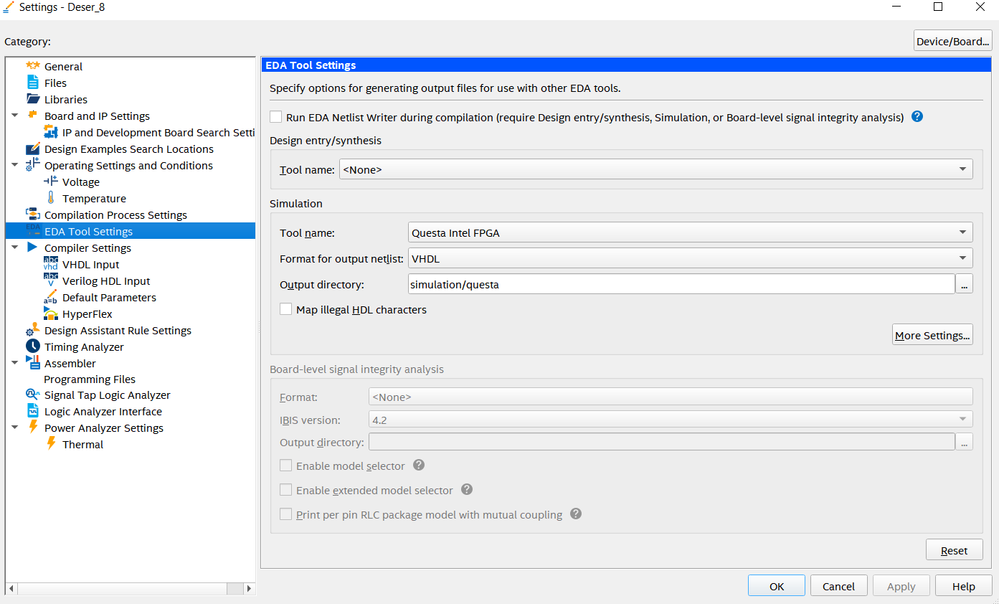Toggle Map illegal HDL characters checkbox
Image resolution: width=999 pixels, height=604 pixels.
[x=286, y=310]
